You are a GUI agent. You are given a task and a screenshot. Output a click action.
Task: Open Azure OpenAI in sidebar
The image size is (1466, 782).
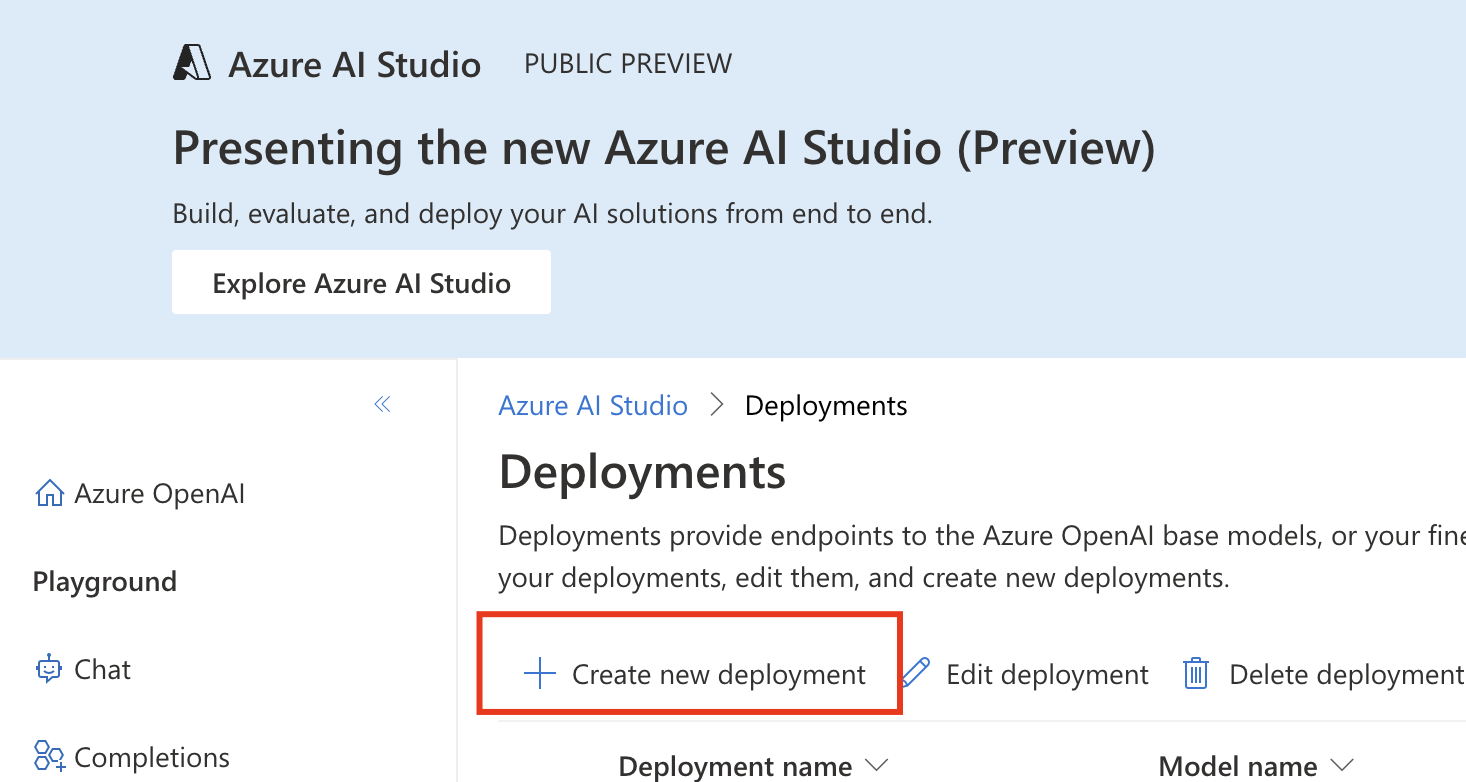point(140,493)
